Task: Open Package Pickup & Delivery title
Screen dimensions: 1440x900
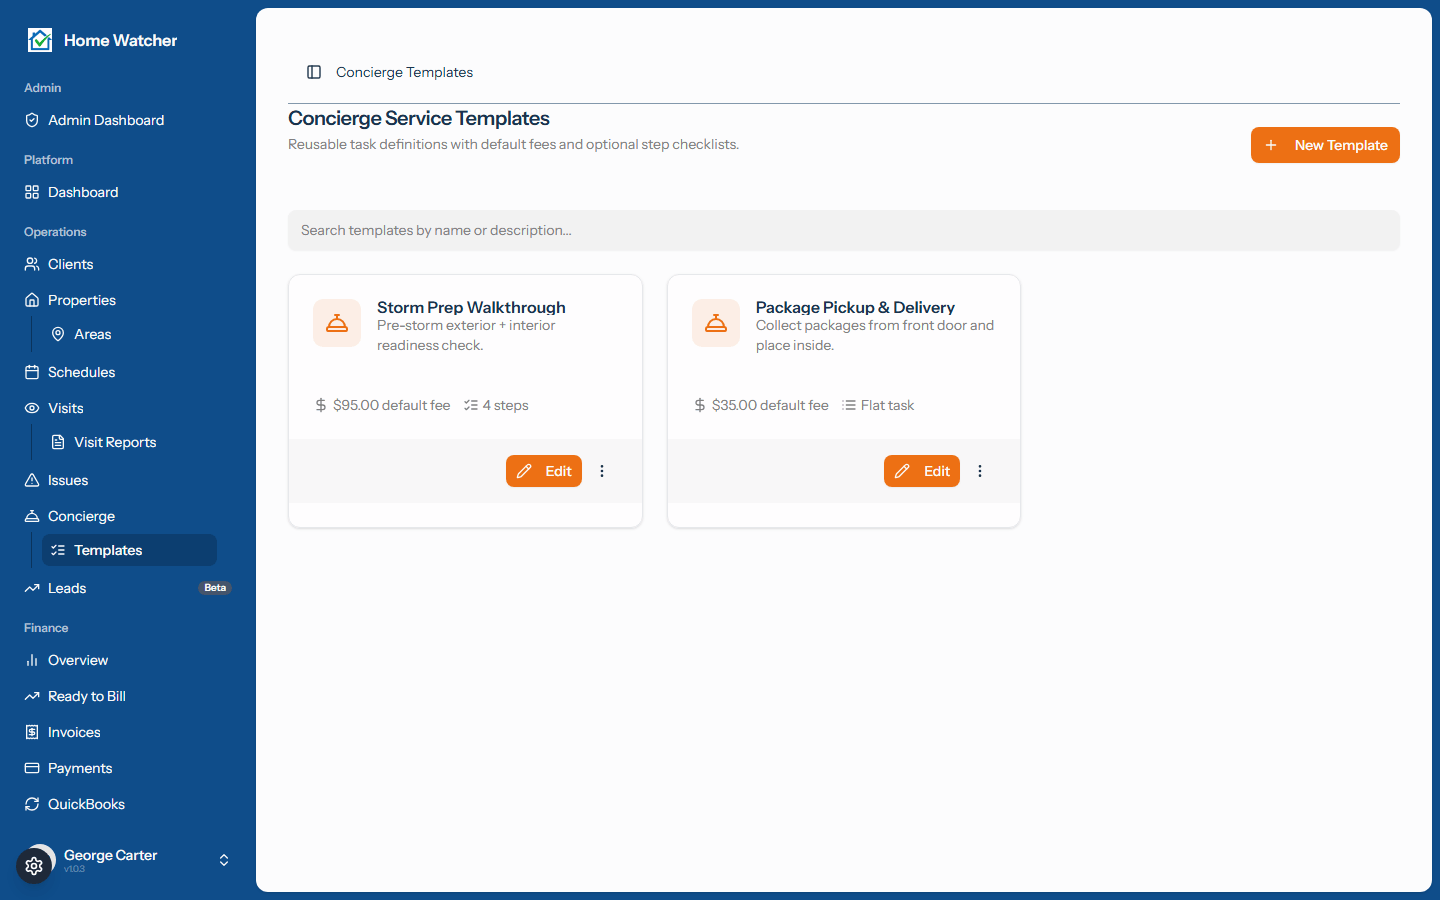Action: pyautogui.click(x=855, y=307)
